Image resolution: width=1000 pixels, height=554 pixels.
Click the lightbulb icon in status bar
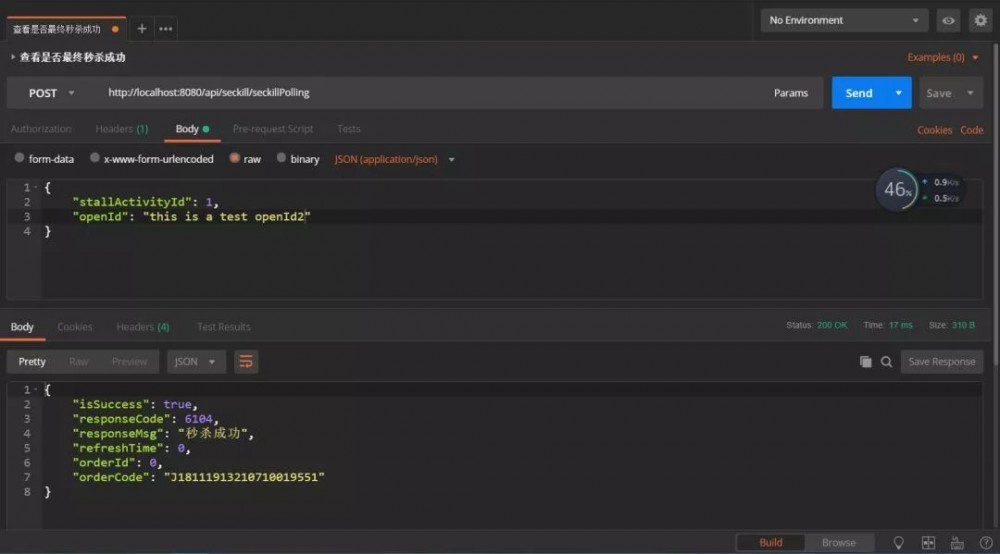tap(898, 542)
